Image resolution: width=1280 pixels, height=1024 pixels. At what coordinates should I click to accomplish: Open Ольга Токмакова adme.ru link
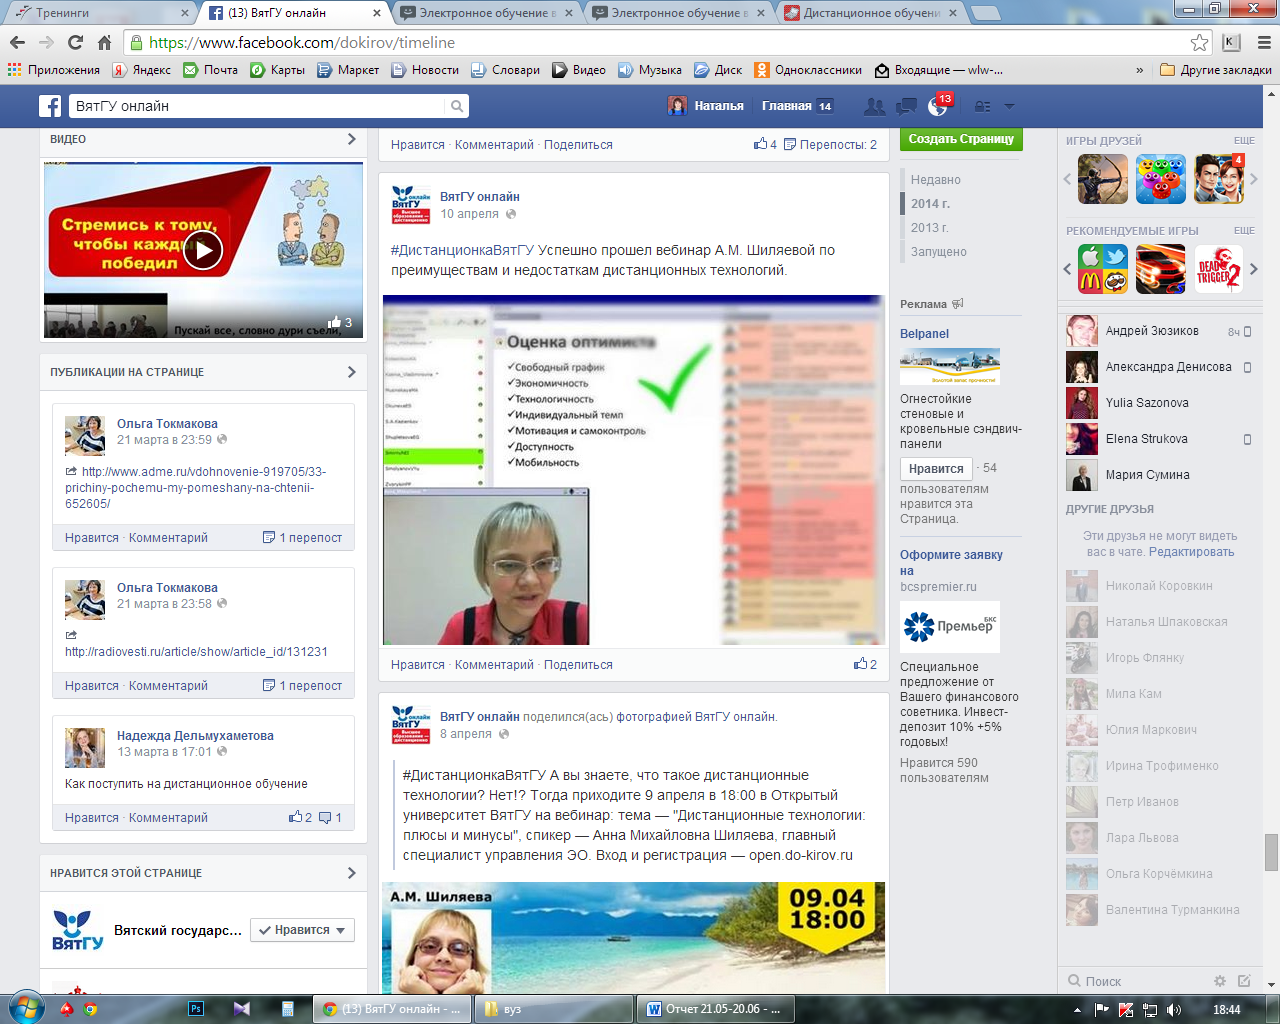click(x=196, y=488)
